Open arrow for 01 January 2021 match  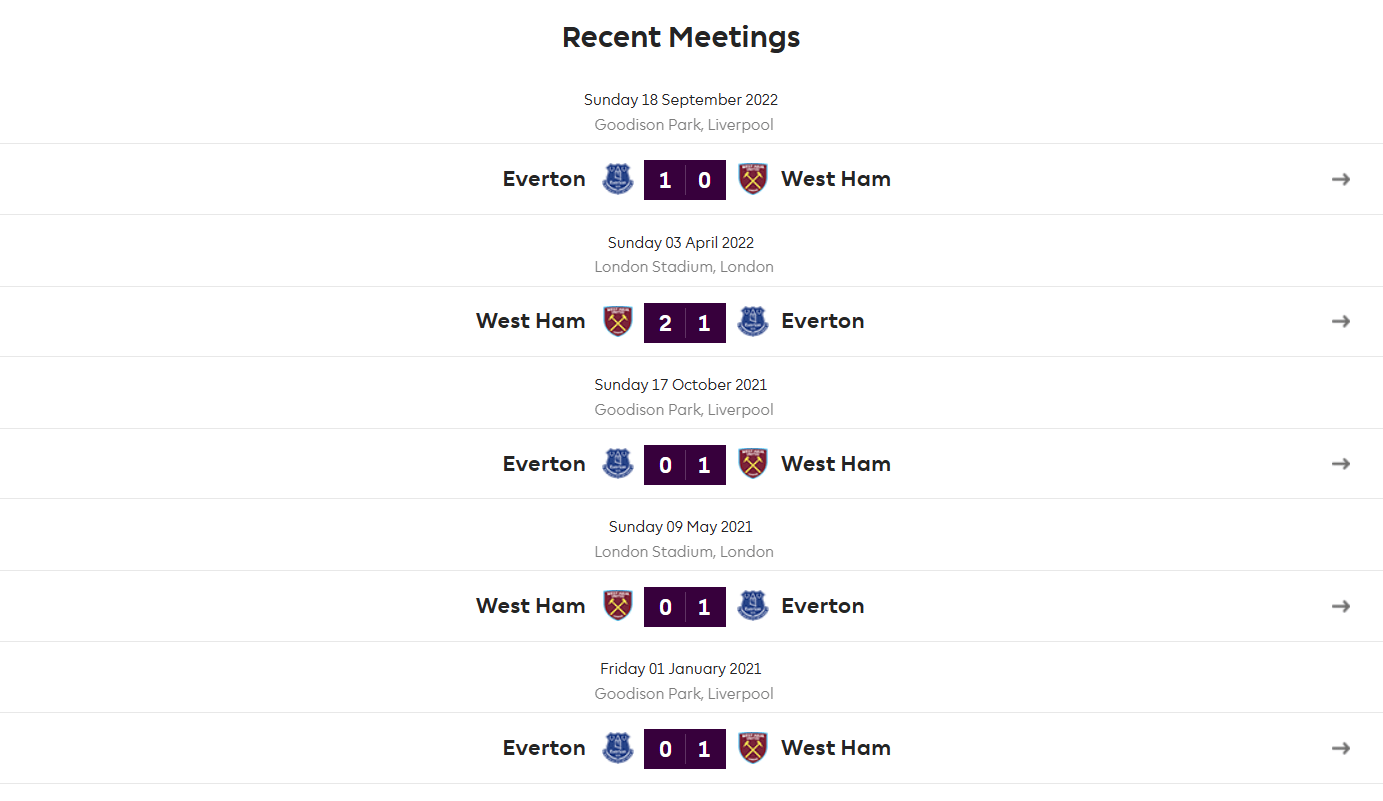click(x=1341, y=748)
